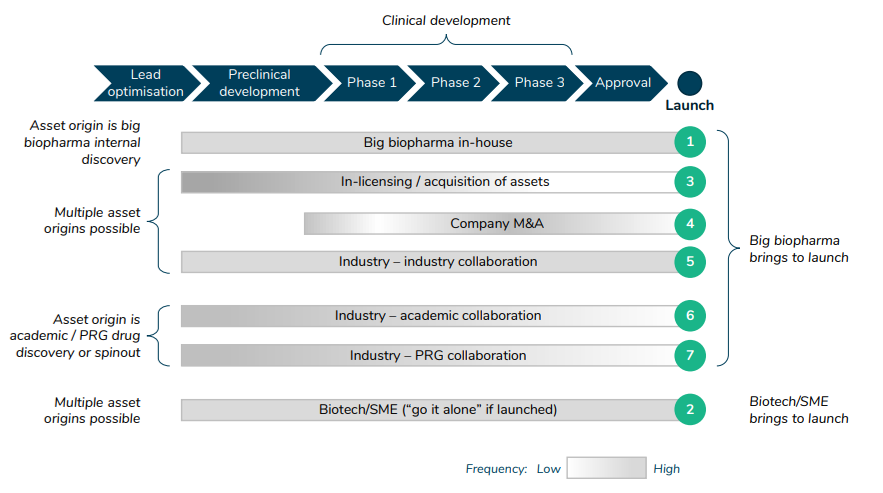Click the green circle numbered 2
The width and height of the screenshot is (883, 493).
pyautogui.click(x=689, y=409)
